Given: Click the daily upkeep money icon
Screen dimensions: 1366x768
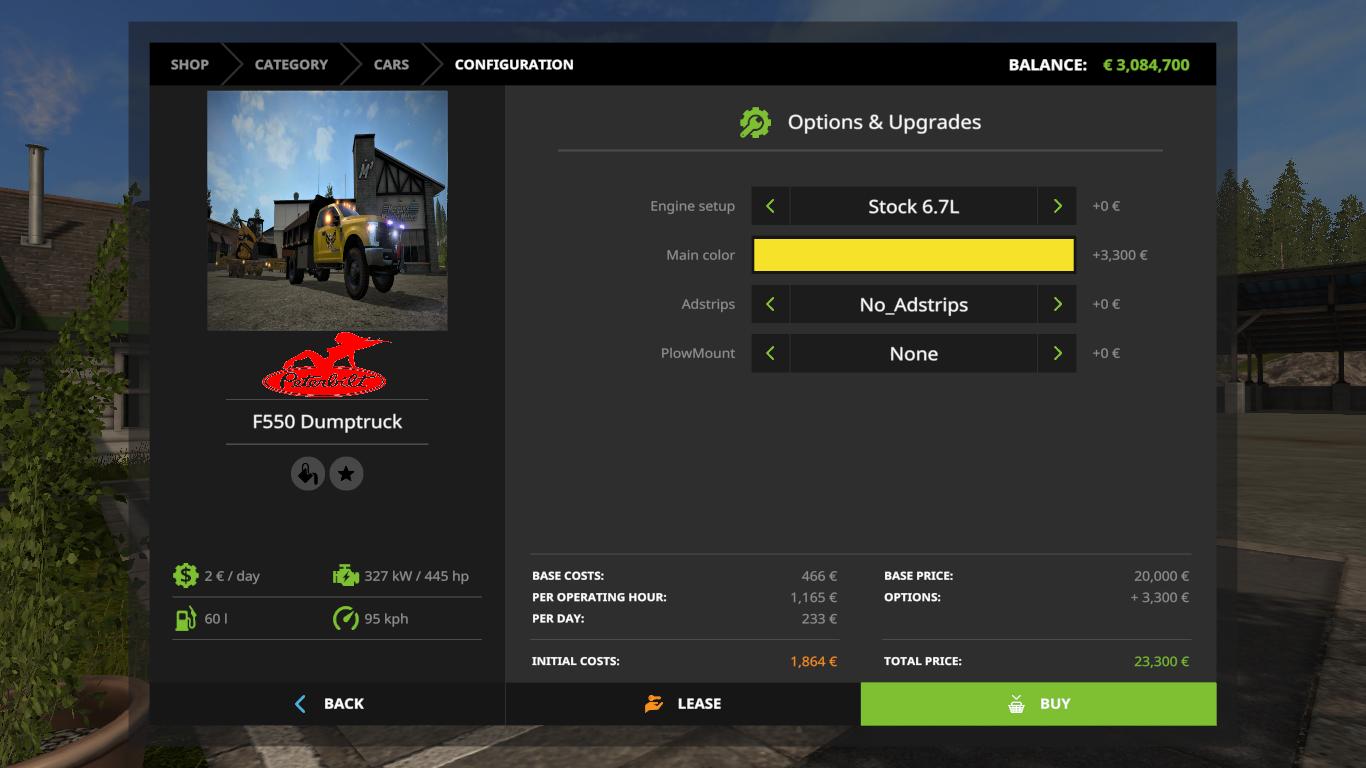Looking at the screenshot, I should (185, 575).
